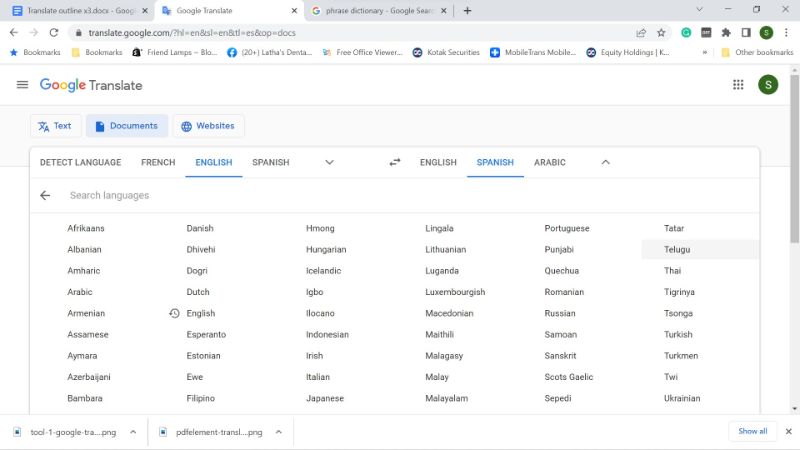
Task: Open the Google Translate main menu hamburger
Action: pyautogui.click(x=22, y=85)
